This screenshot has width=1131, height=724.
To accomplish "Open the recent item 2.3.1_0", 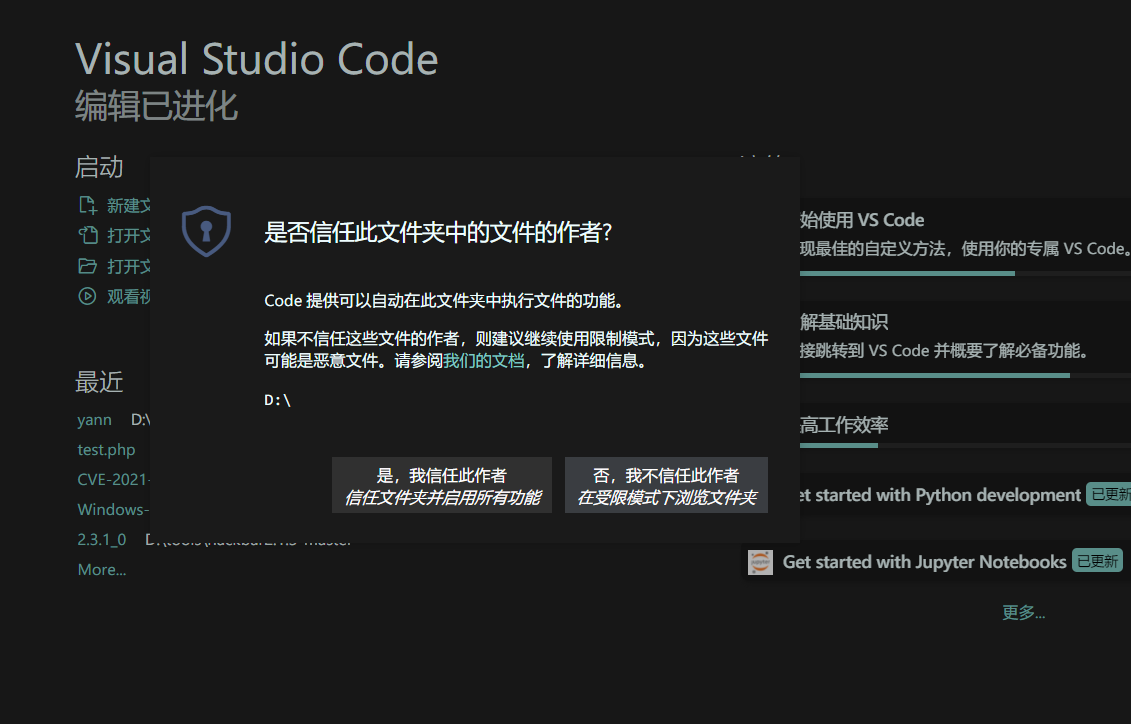I will tap(102, 539).
